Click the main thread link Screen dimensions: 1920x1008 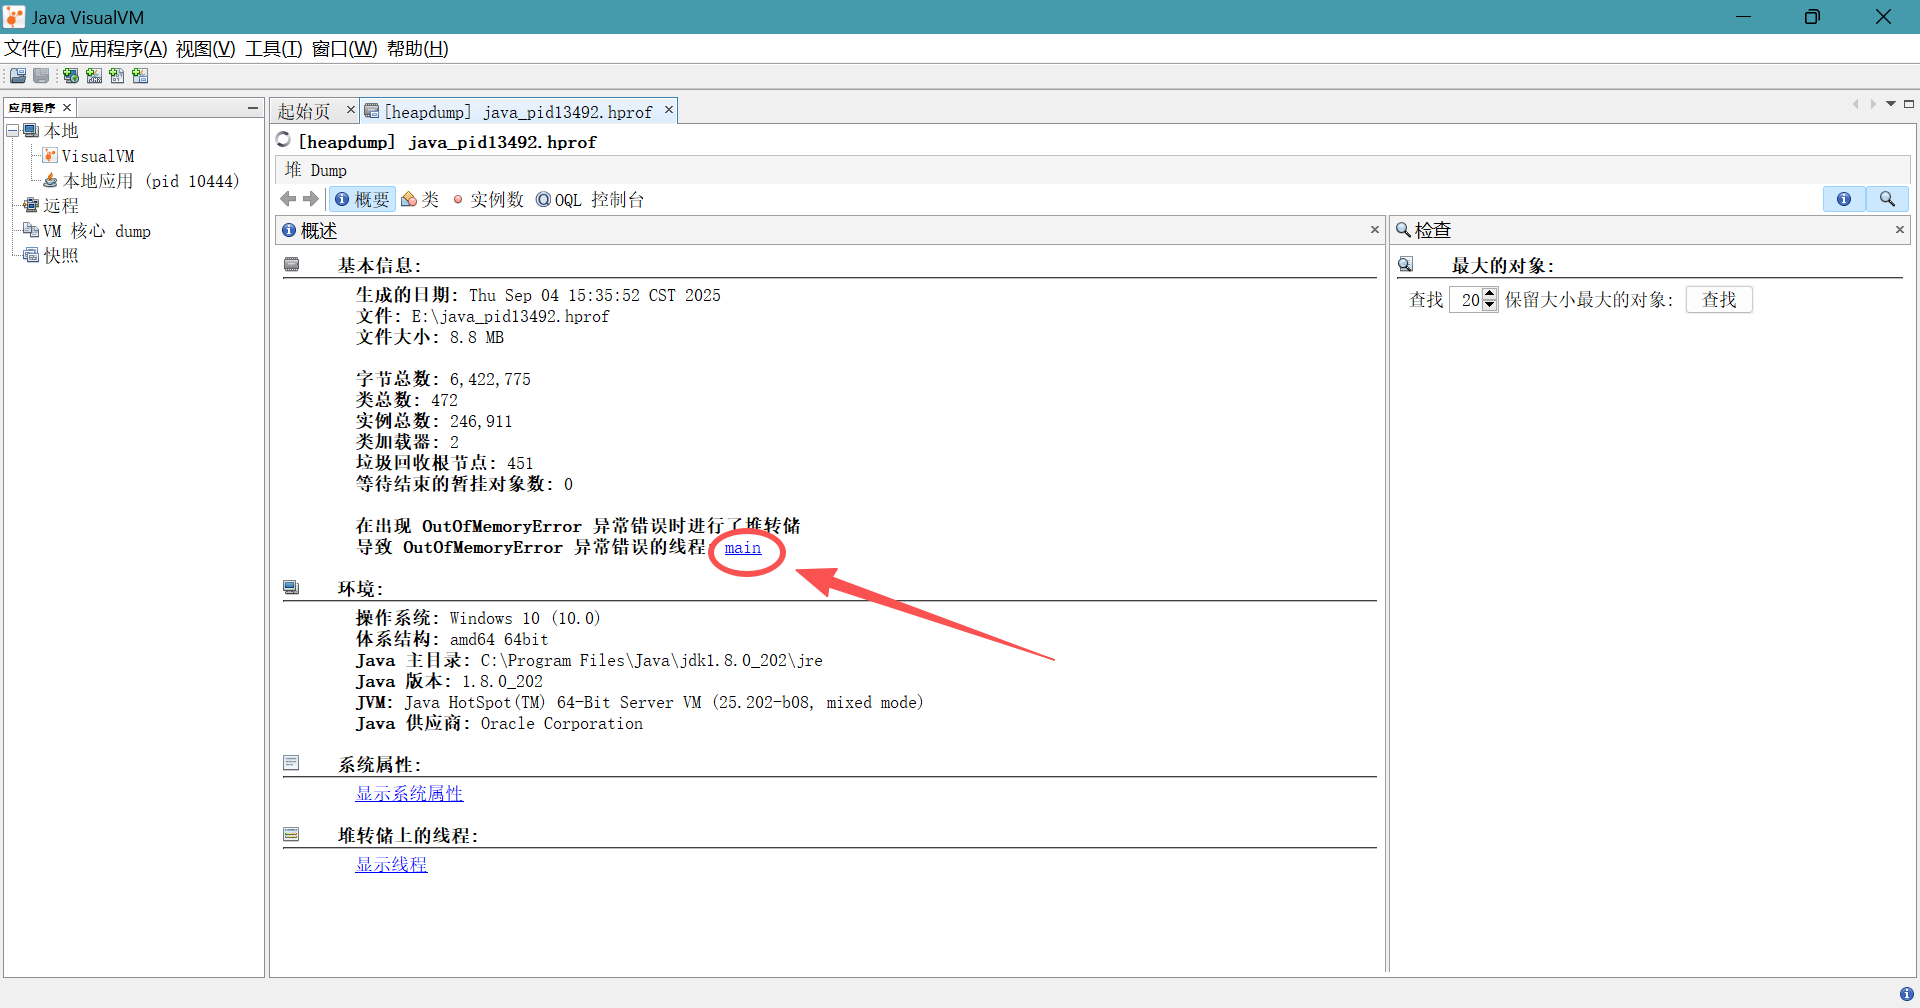pyautogui.click(x=743, y=548)
